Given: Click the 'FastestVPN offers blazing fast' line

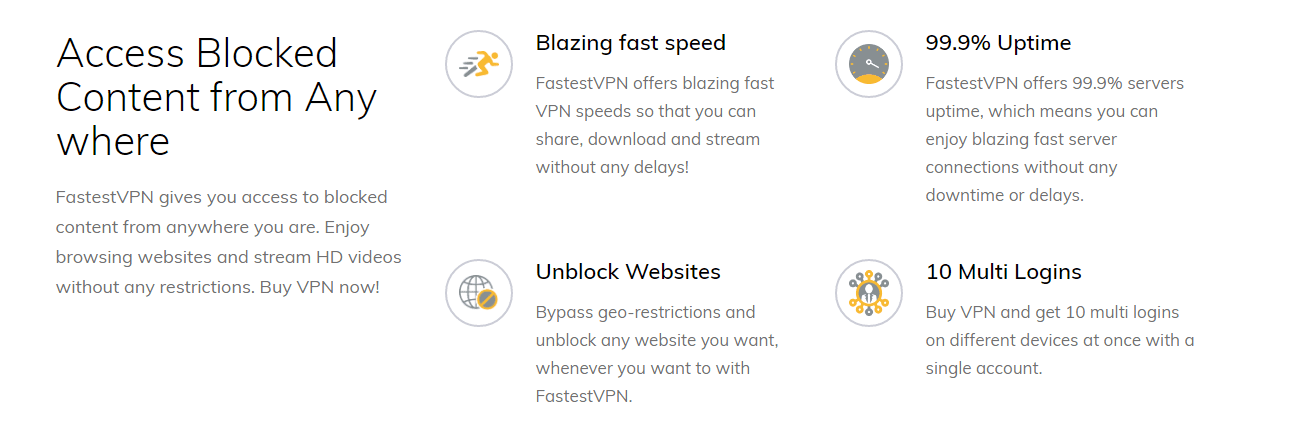Looking at the screenshot, I should [654, 83].
